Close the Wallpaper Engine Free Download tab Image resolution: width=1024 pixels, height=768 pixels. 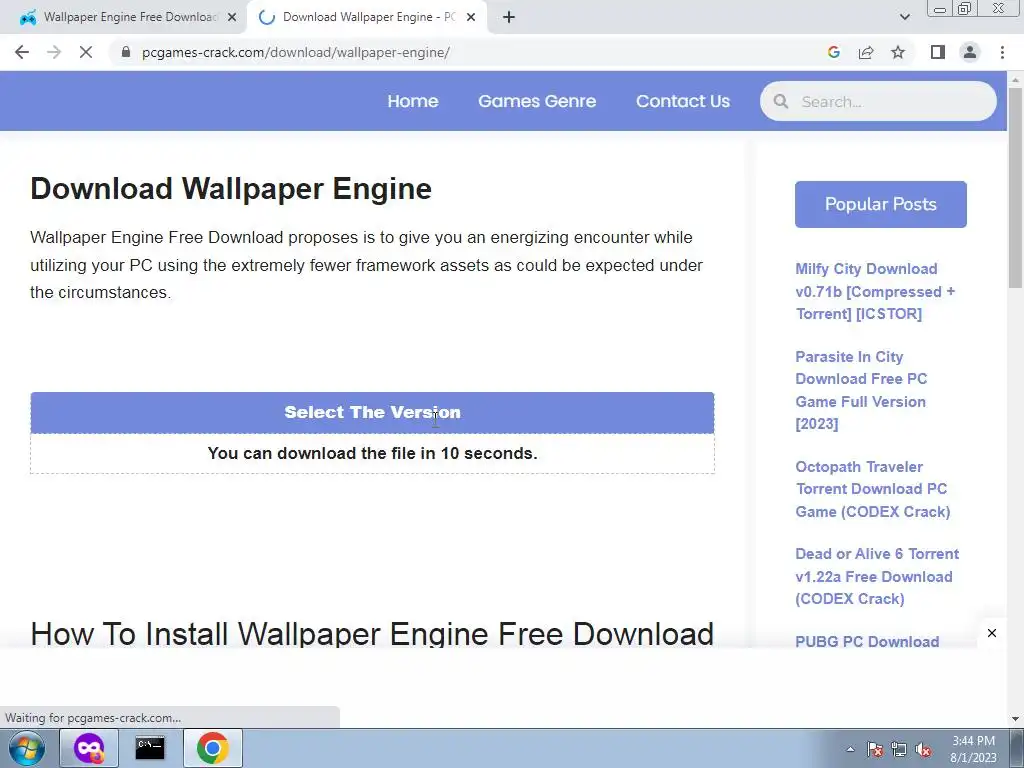[232, 17]
